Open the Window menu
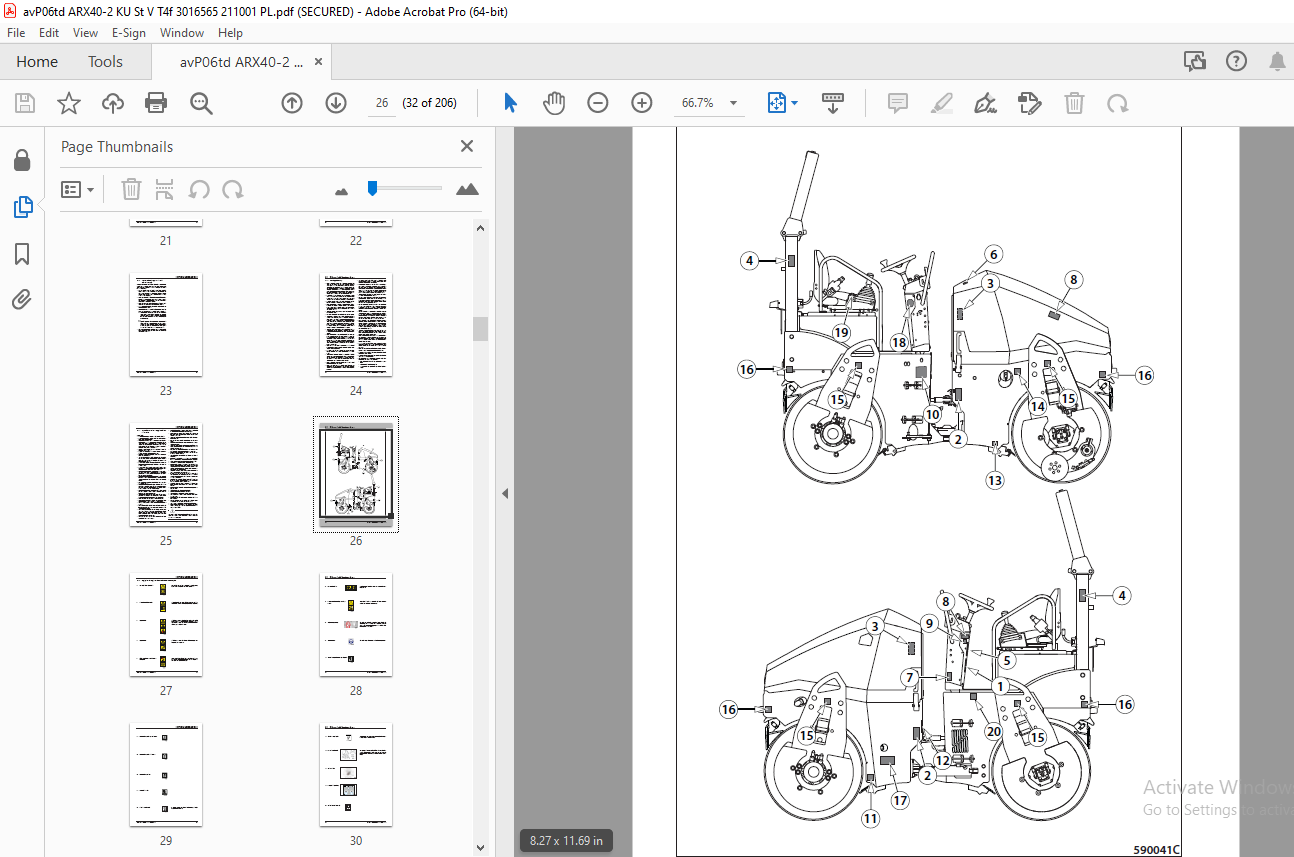This screenshot has height=857, width=1294. click(x=182, y=33)
